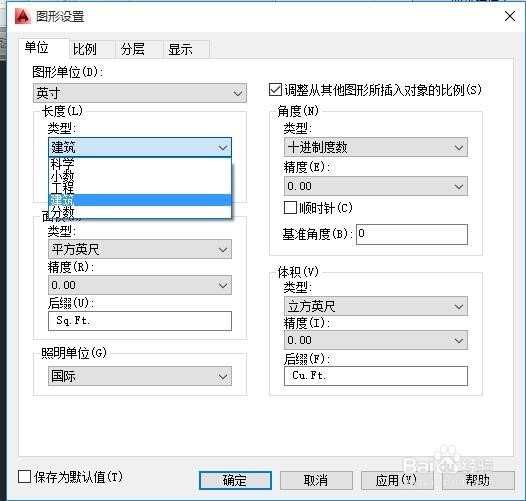526x501 pixels.
Task: Pick 工程 in the length type list
Action: [140, 188]
